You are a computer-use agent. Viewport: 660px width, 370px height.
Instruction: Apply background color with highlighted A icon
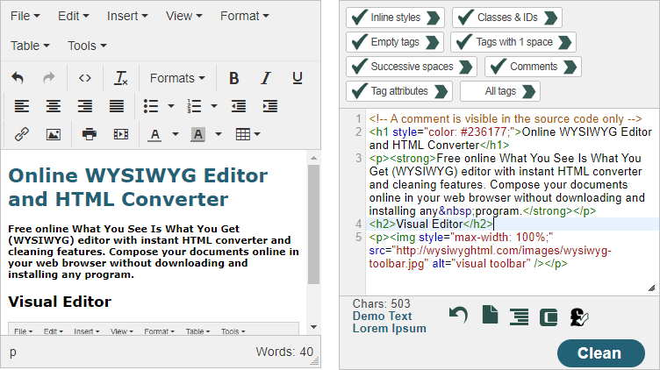click(198, 135)
